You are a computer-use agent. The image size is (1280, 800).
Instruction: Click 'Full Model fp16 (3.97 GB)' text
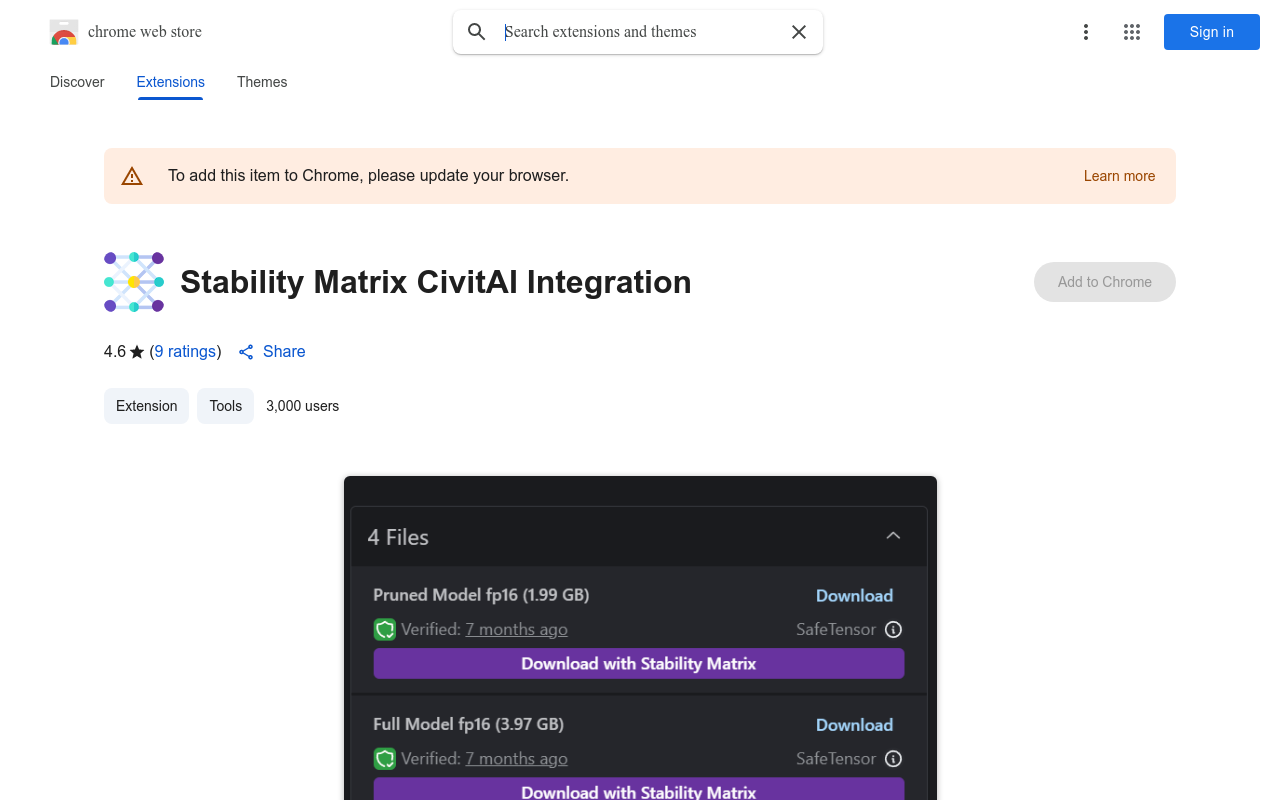click(x=468, y=724)
